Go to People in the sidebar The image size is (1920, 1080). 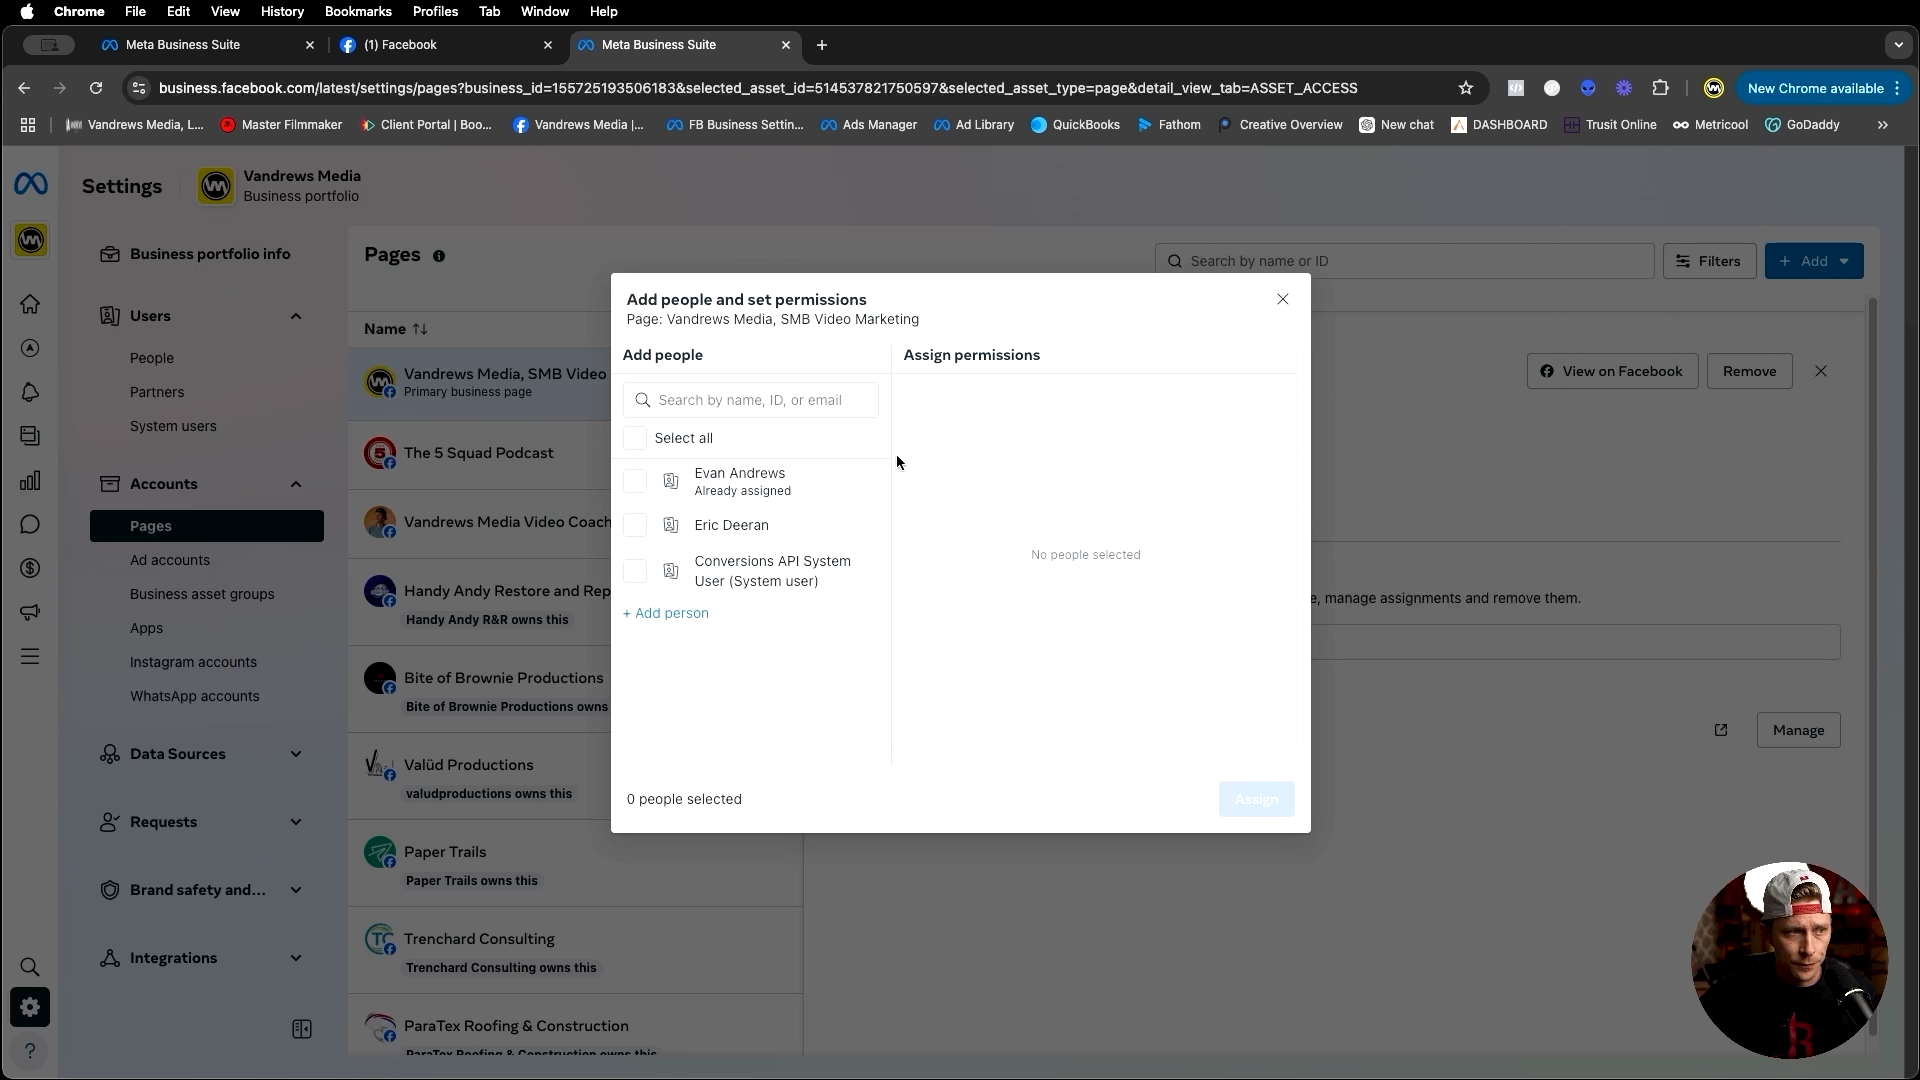pyautogui.click(x=152, y=358)
